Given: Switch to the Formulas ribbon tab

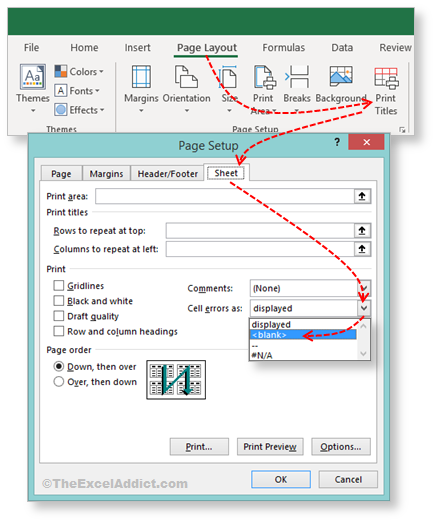Looking at the screenshot, I should click(283, 47).
